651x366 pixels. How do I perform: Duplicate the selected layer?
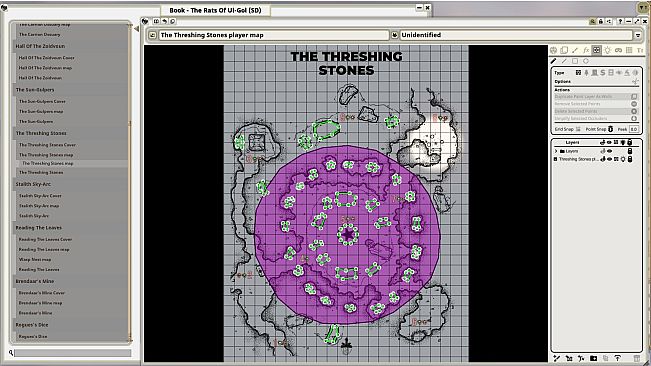606,358
